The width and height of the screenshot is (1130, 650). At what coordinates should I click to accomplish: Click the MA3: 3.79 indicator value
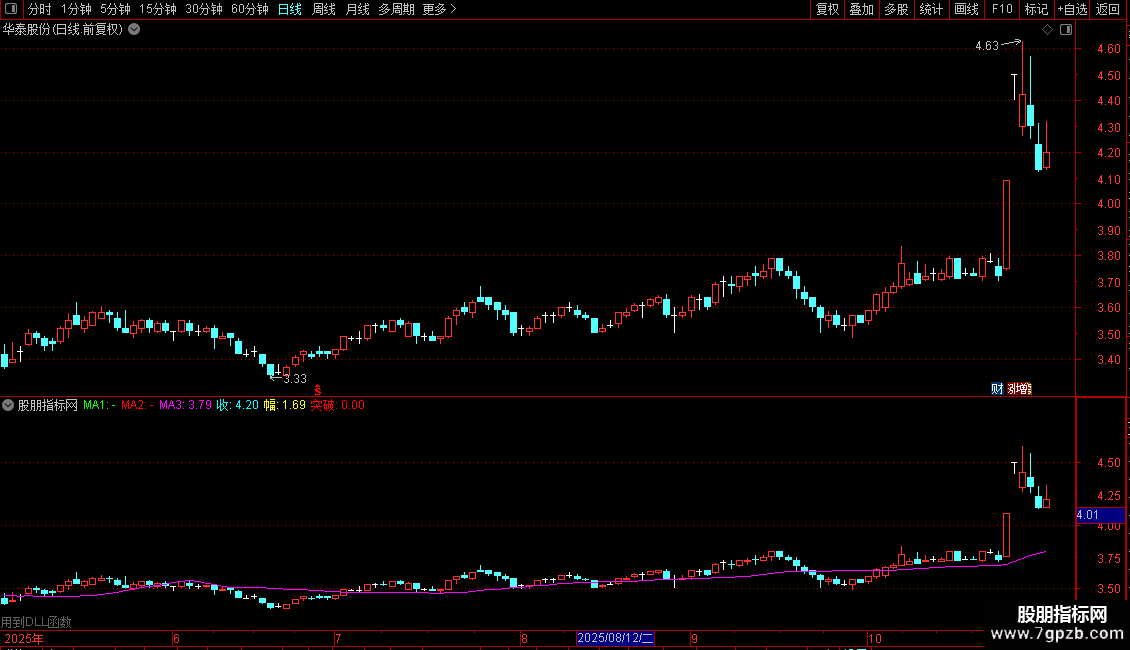[185, 405]
